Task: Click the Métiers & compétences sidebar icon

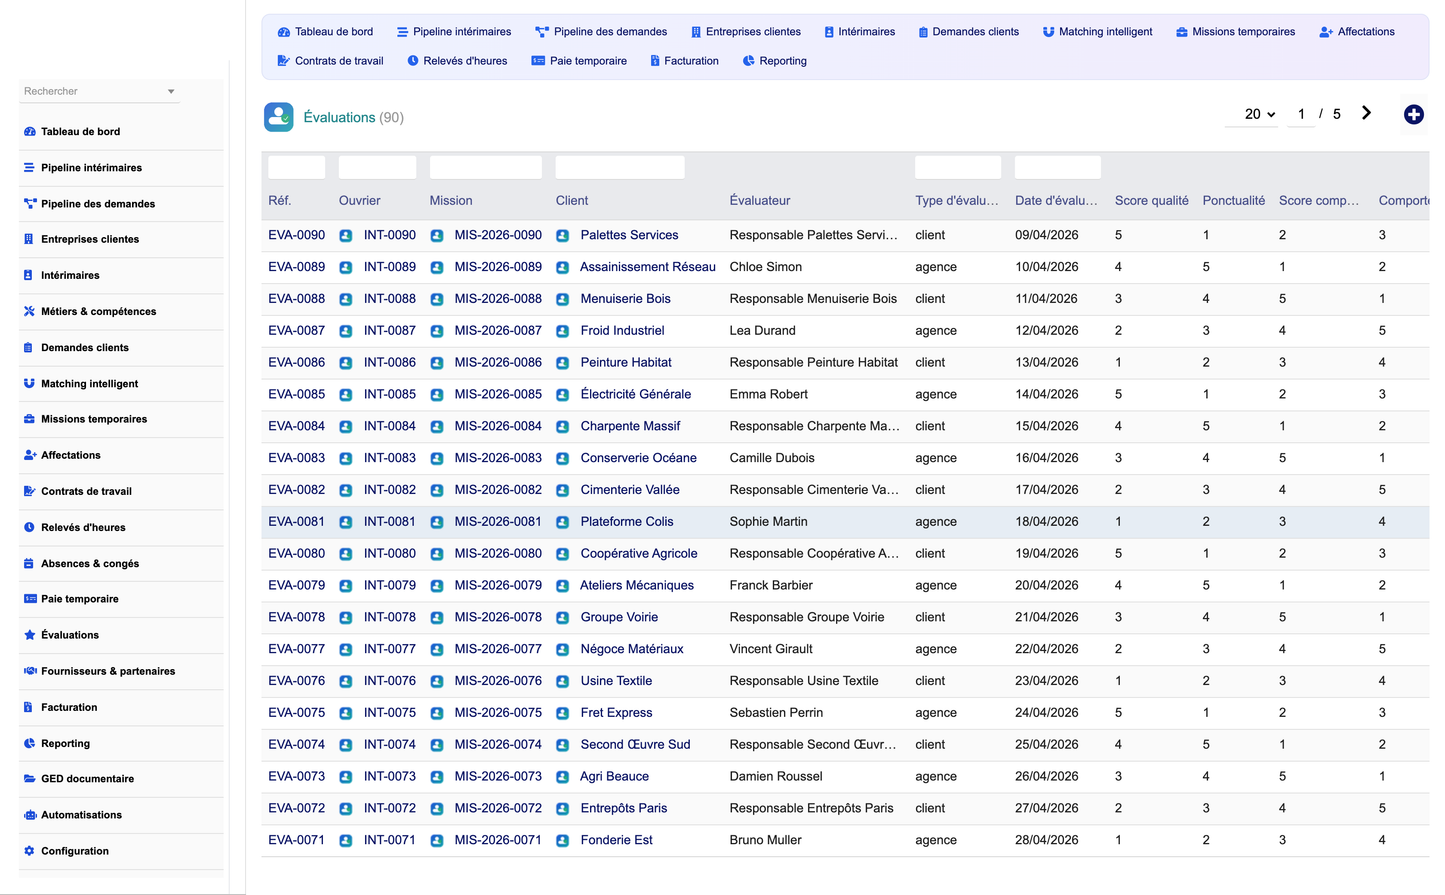Action: click(x=30, y=311)
